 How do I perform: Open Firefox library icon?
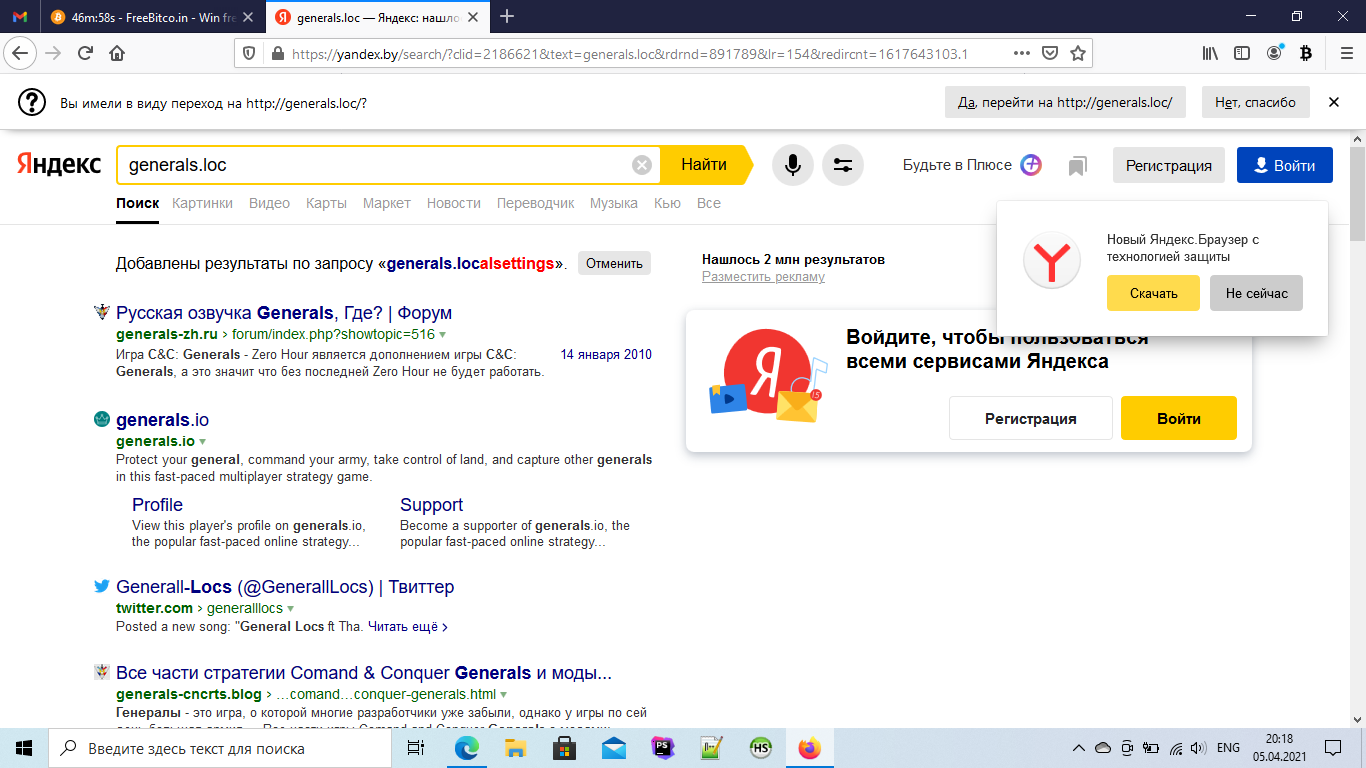pyautogui.click(x=1210, y=54)
